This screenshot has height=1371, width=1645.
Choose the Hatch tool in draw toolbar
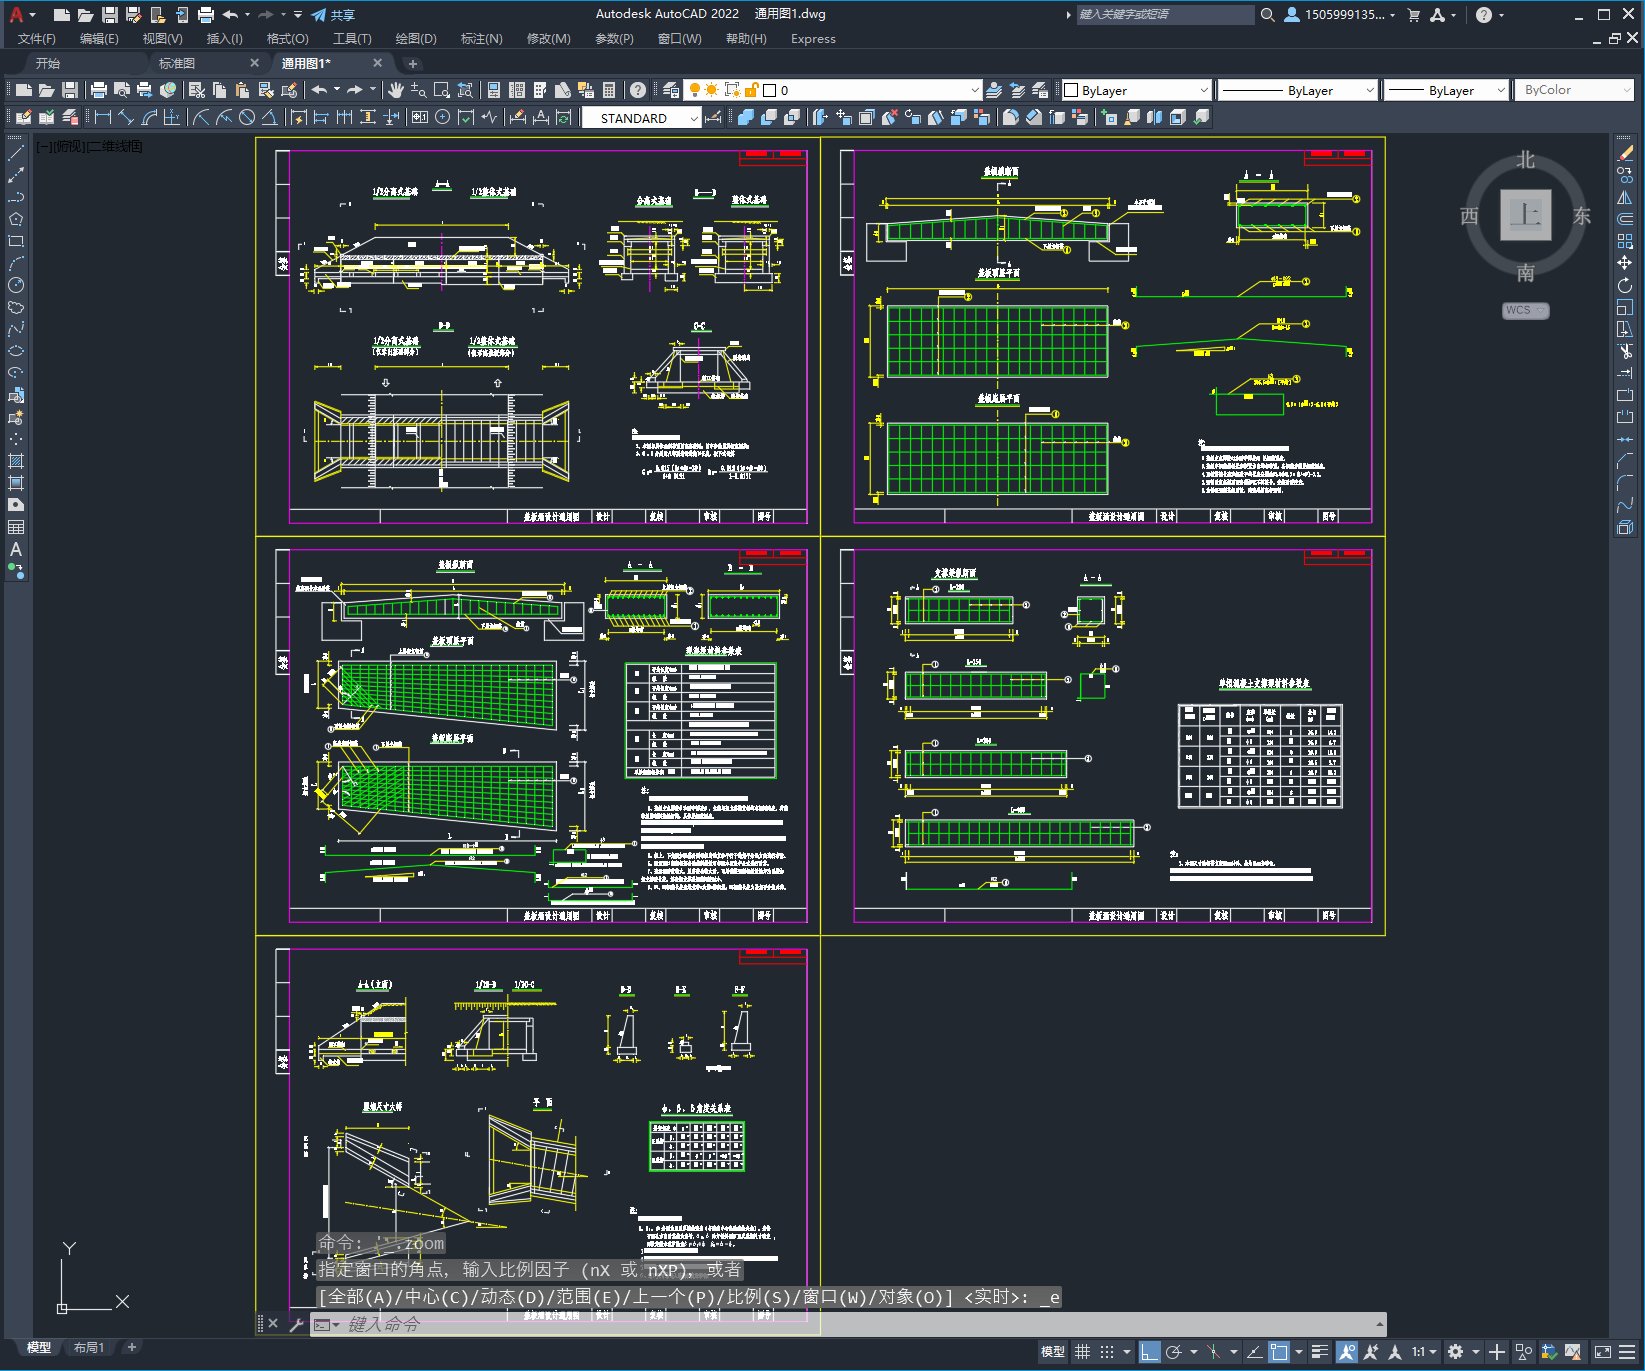pyautogui.click(x=16, y=461)
